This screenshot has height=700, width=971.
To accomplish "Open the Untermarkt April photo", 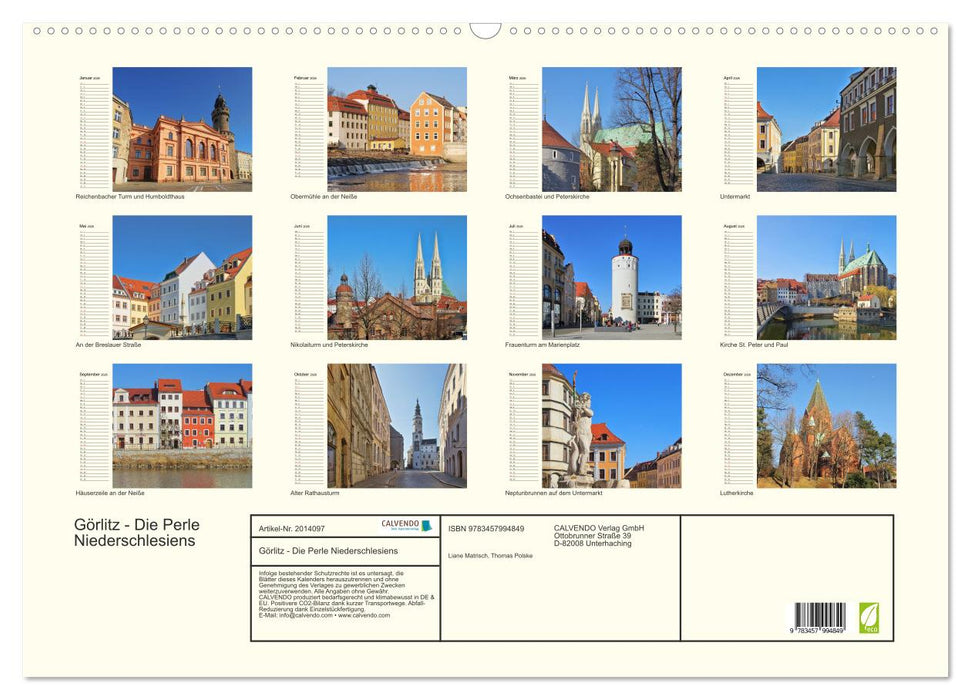I will click(x=826, y=129).
